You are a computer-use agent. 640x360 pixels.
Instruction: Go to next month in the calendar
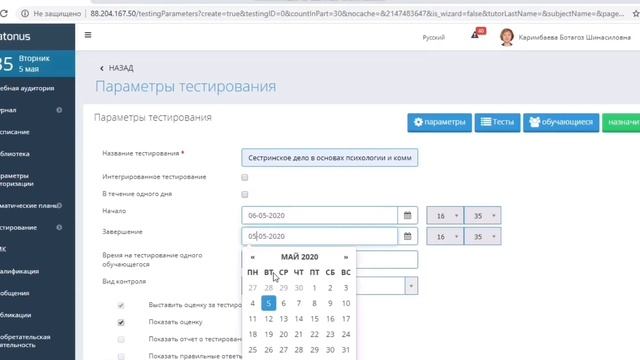[x=346, y=257]
